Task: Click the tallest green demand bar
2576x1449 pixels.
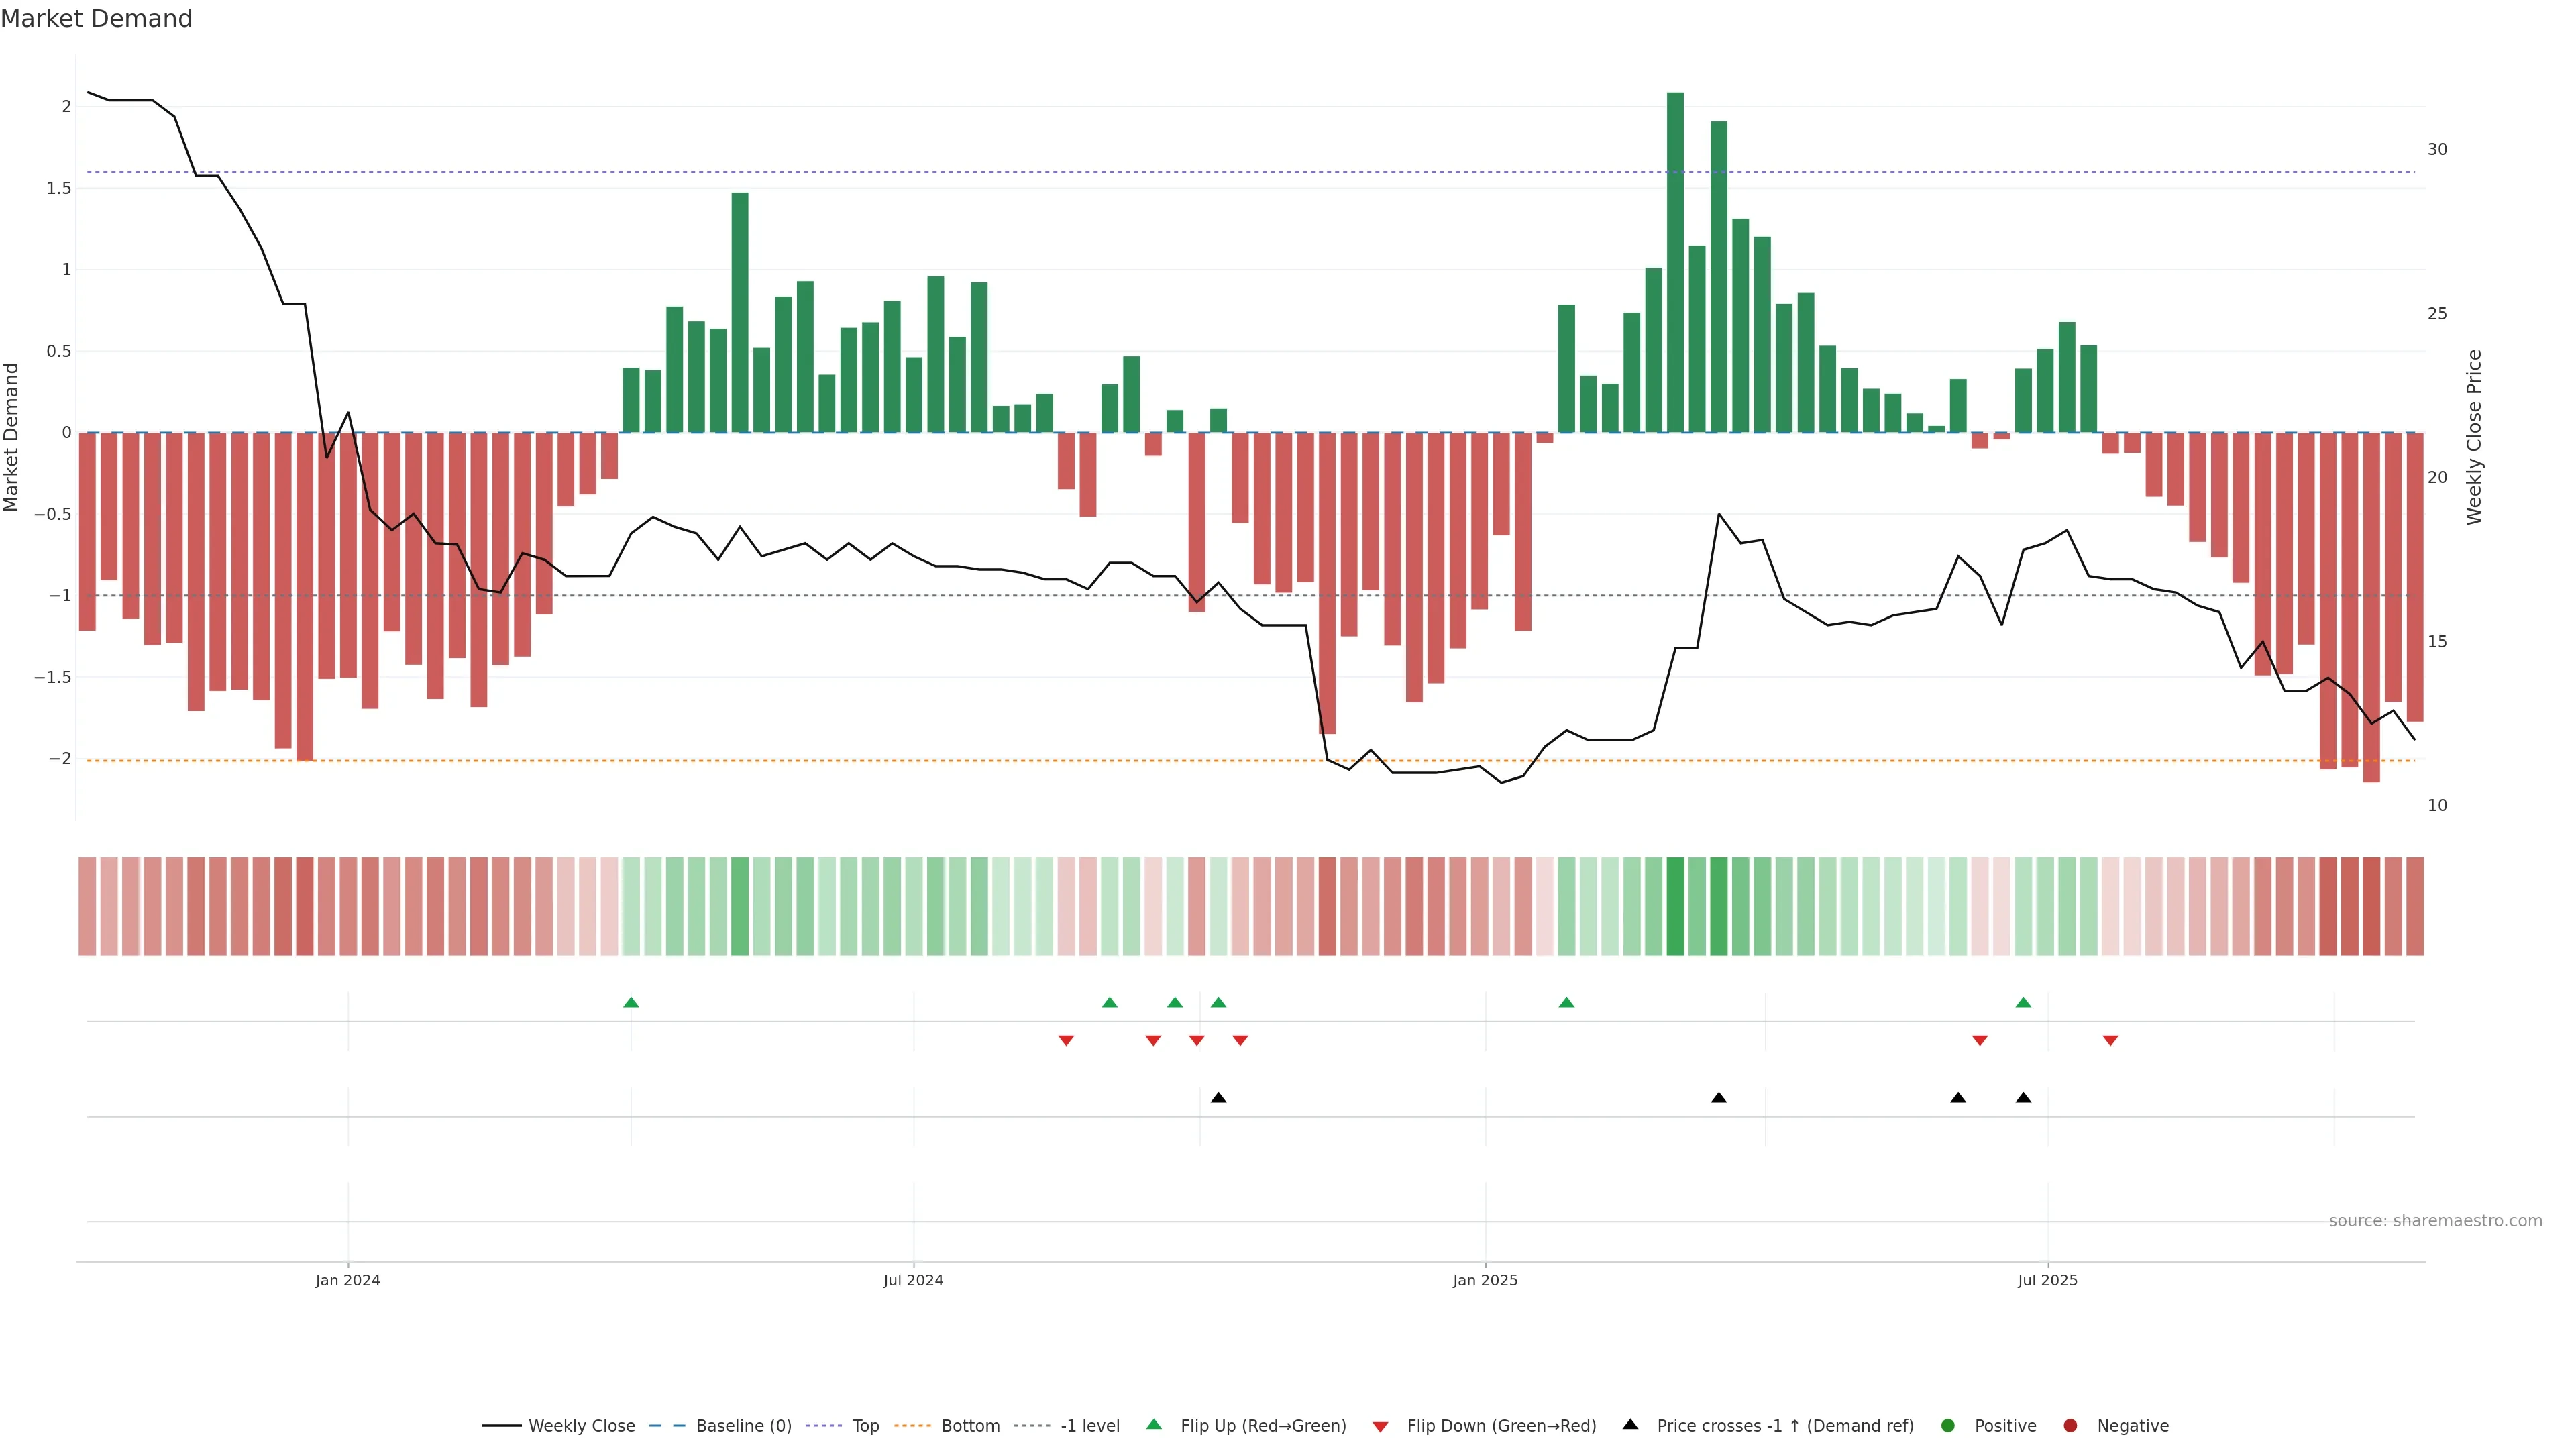Action: point(1675,262)
